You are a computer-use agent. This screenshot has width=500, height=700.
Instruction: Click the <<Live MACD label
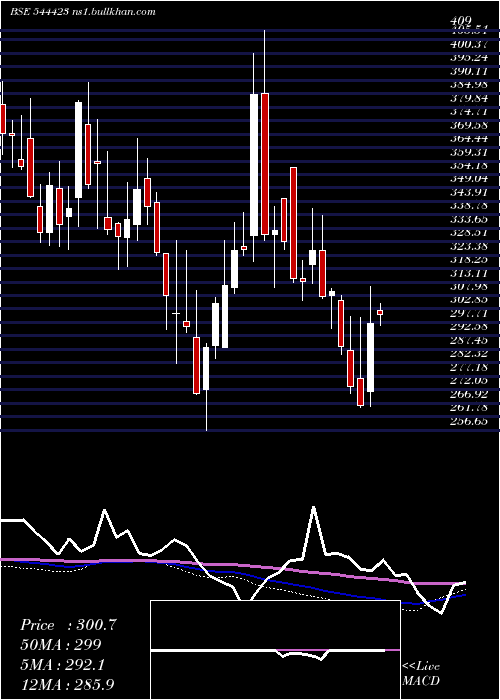[421, 673]
